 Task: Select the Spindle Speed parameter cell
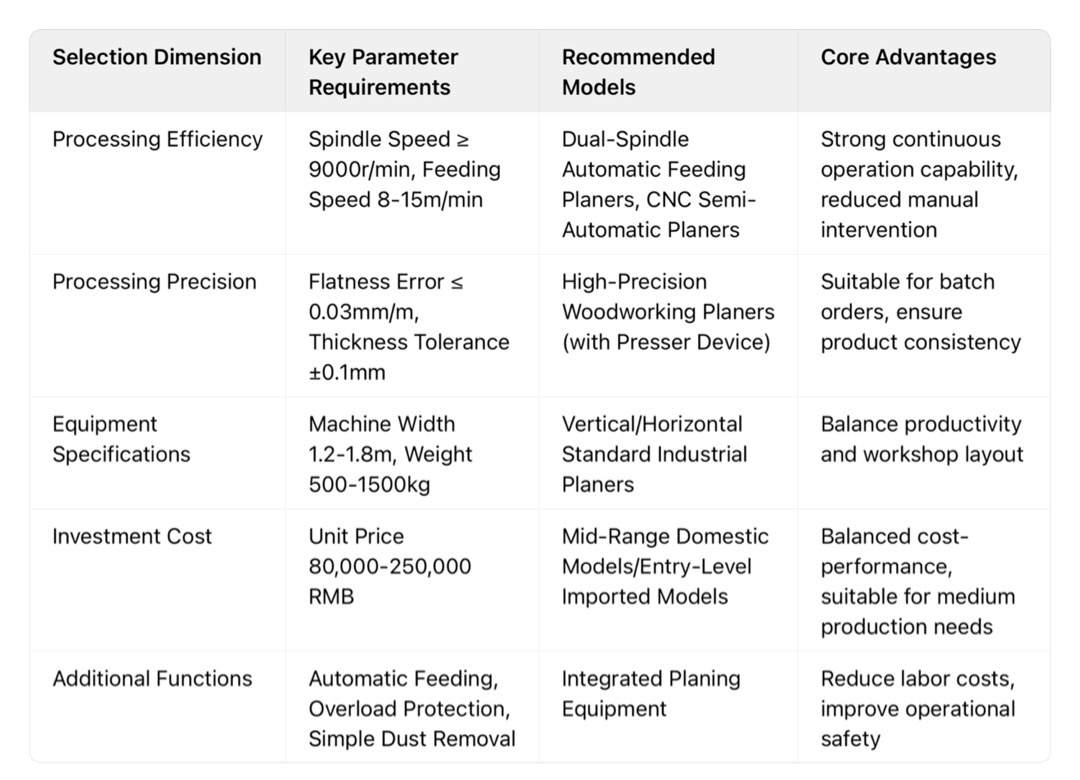pos(404,169)
